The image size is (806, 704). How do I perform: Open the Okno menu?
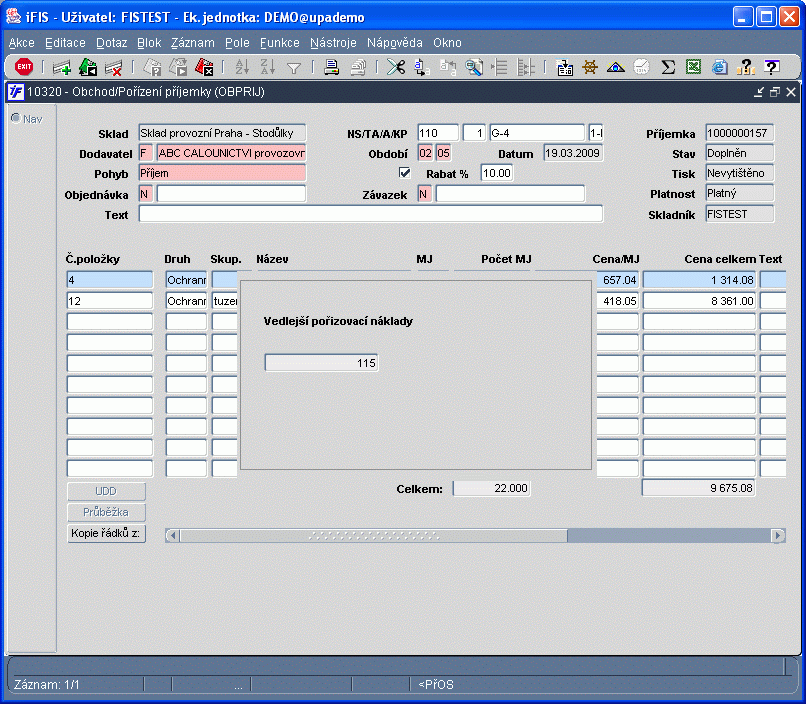click(447, 43)
